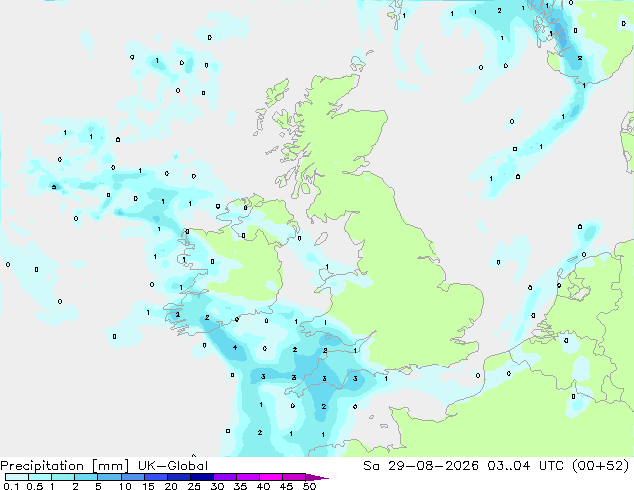Viewport: 634px width, 490px height.
Task: Click the '(00+52)' forecast offset text
Action: click(601, 466)
